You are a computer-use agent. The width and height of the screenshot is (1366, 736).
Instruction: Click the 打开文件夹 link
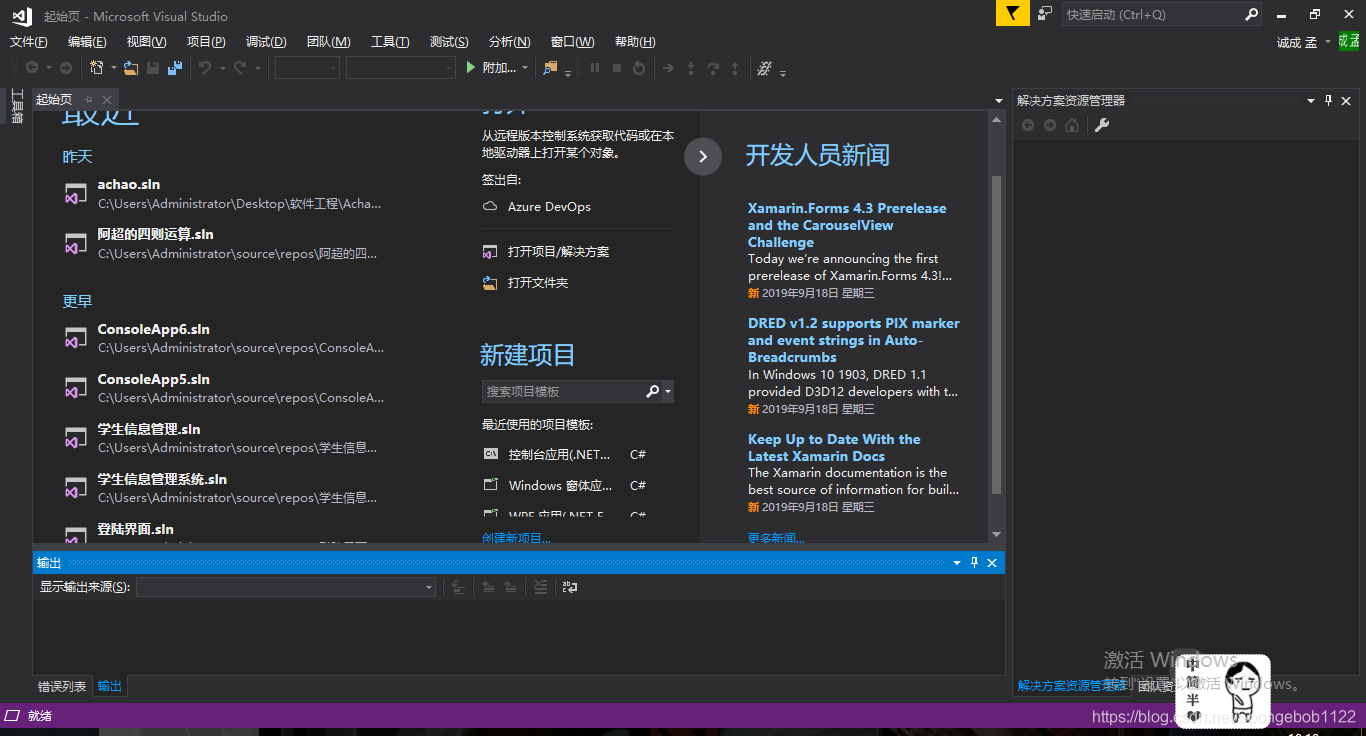[x=538, y=282]
